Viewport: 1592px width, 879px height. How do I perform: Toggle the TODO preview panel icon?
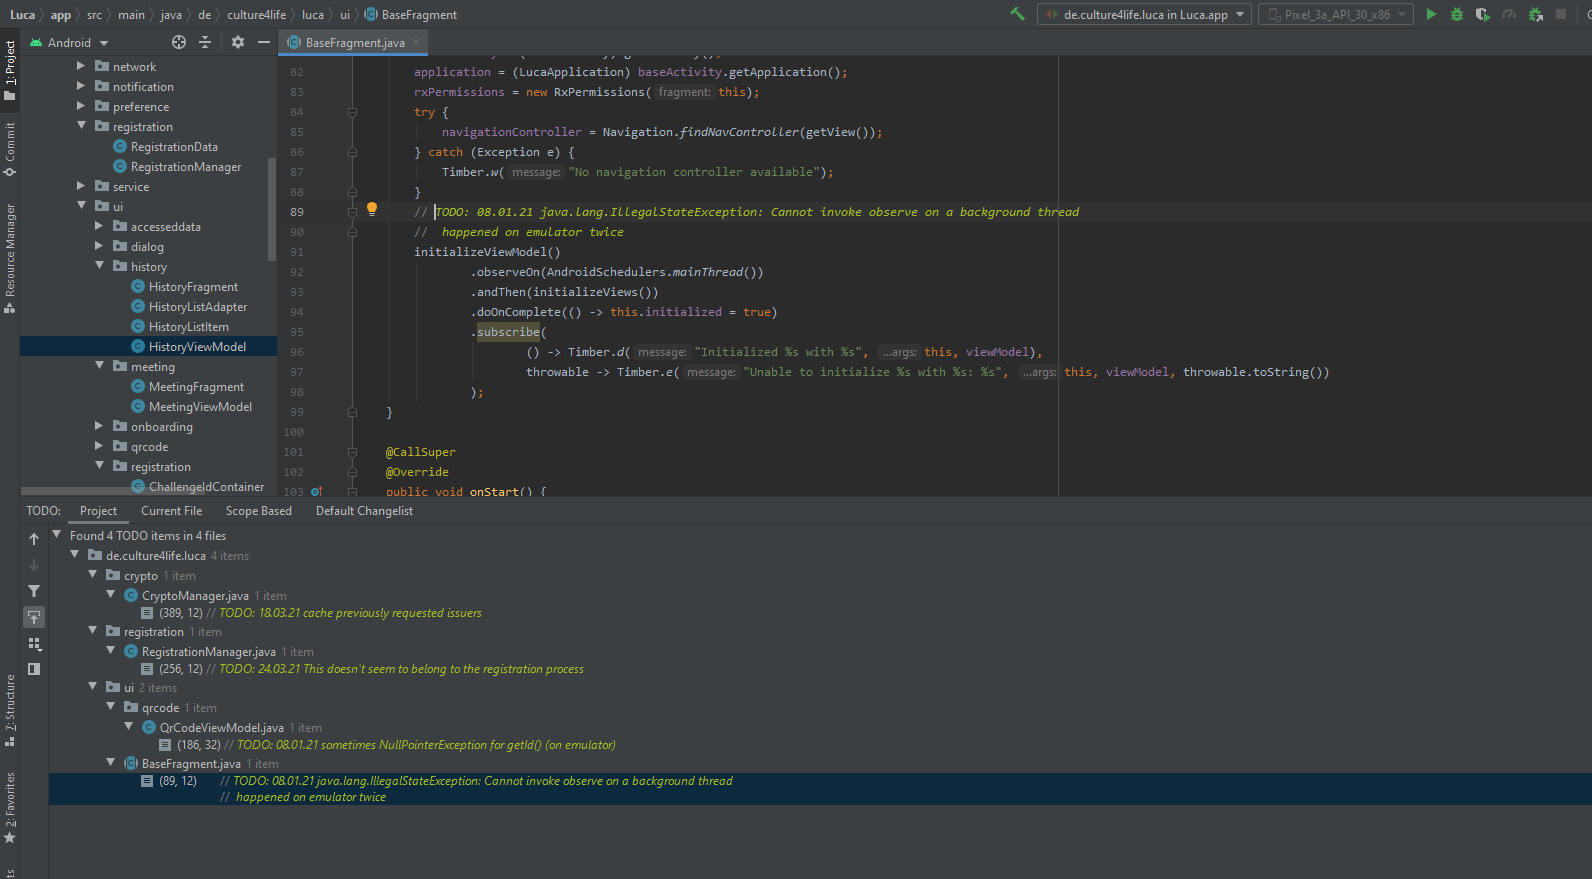click(34, 669)
